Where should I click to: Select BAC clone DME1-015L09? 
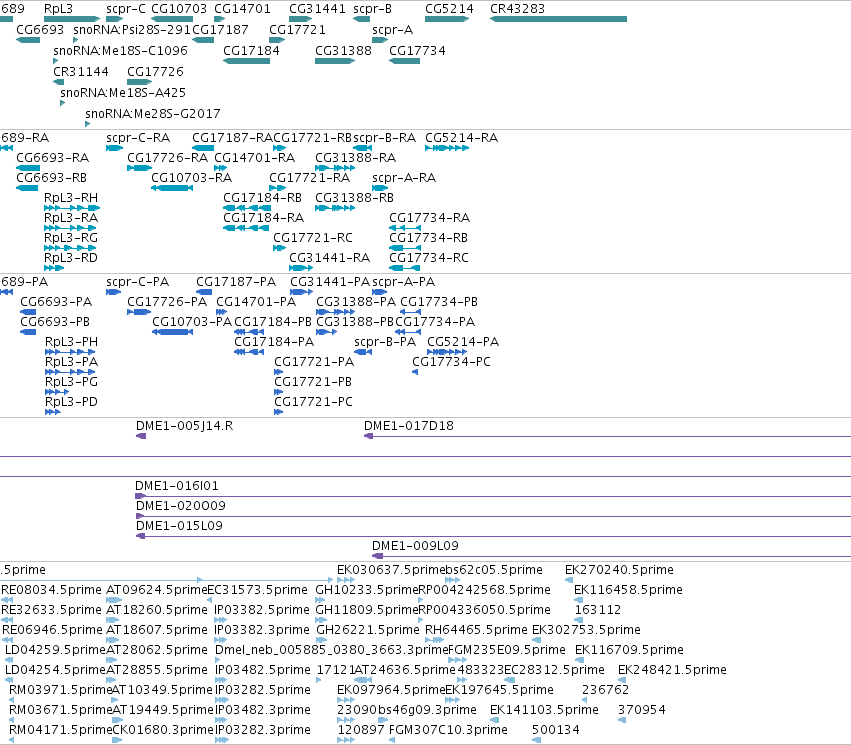point(179,526)
